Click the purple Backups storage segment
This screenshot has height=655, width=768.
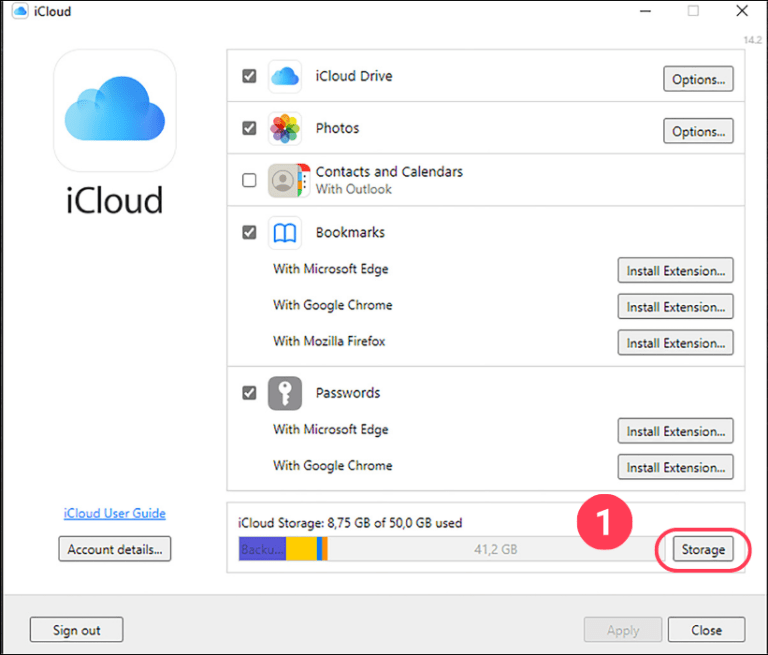263,549
